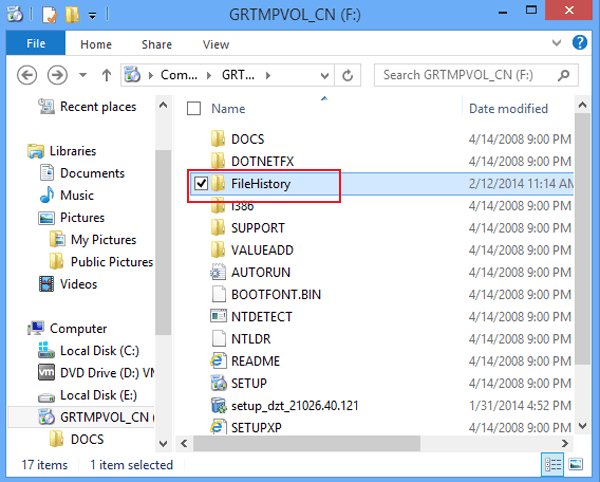The image size is (600, 482).
Task: Open Recent places in navigation pane
Action: (x=98, y=106)
